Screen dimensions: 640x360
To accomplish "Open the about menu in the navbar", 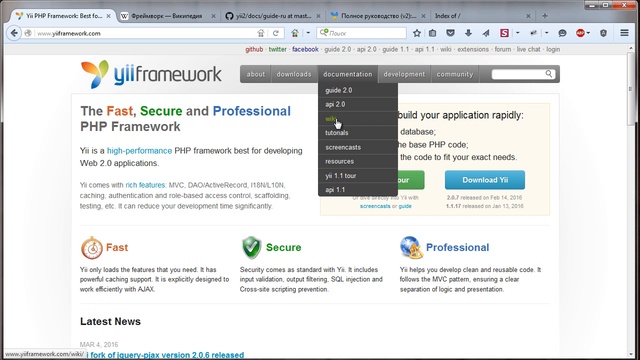I will click(256, 74).
